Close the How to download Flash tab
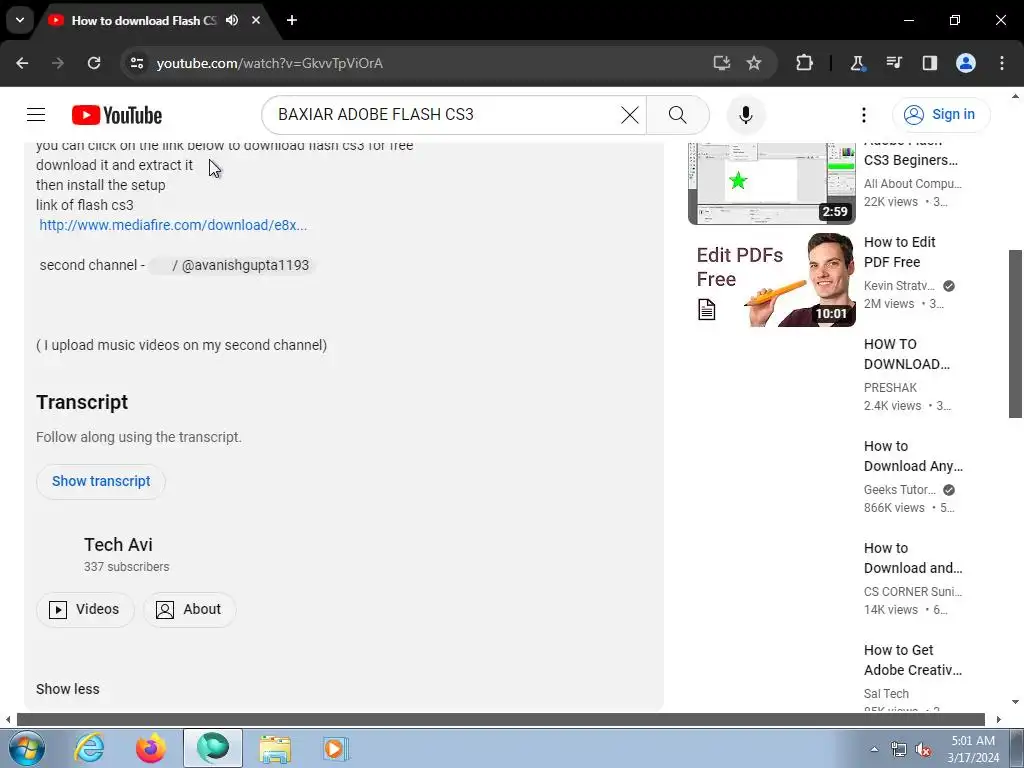This screenshot has width=1024, height=768. [x=256, y=20]
